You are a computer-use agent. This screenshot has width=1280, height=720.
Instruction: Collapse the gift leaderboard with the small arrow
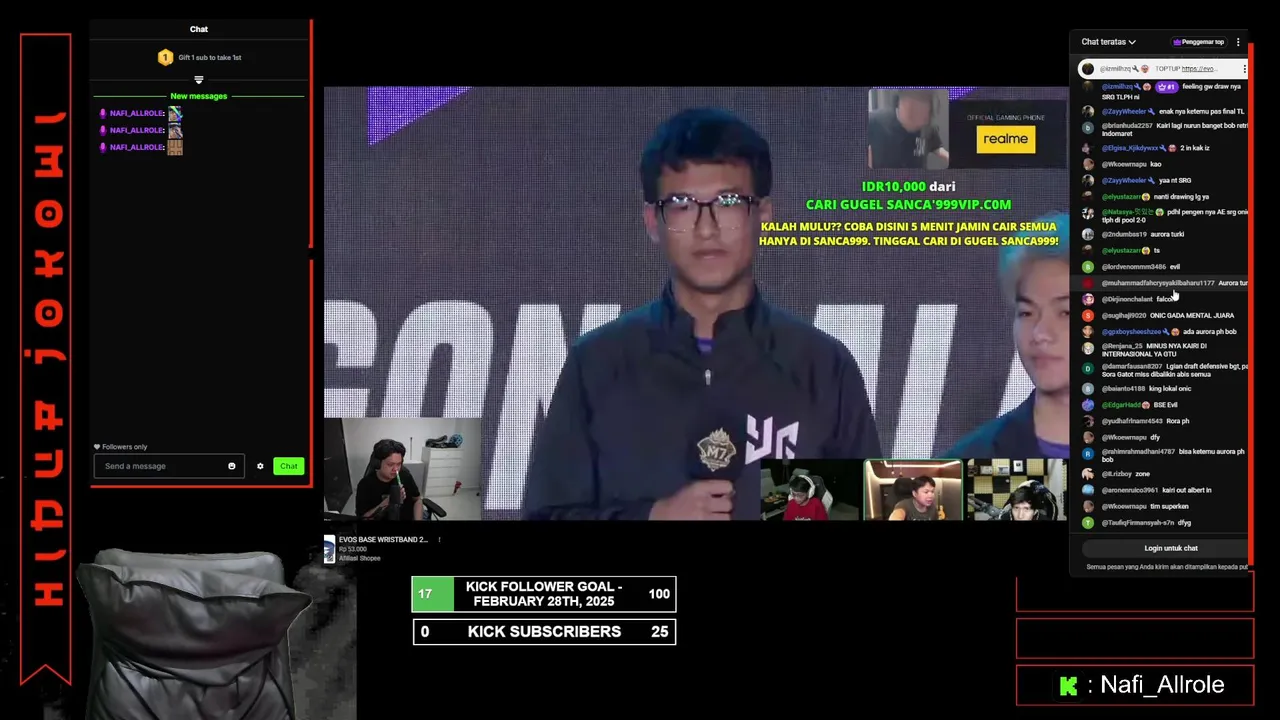(199, 80)
